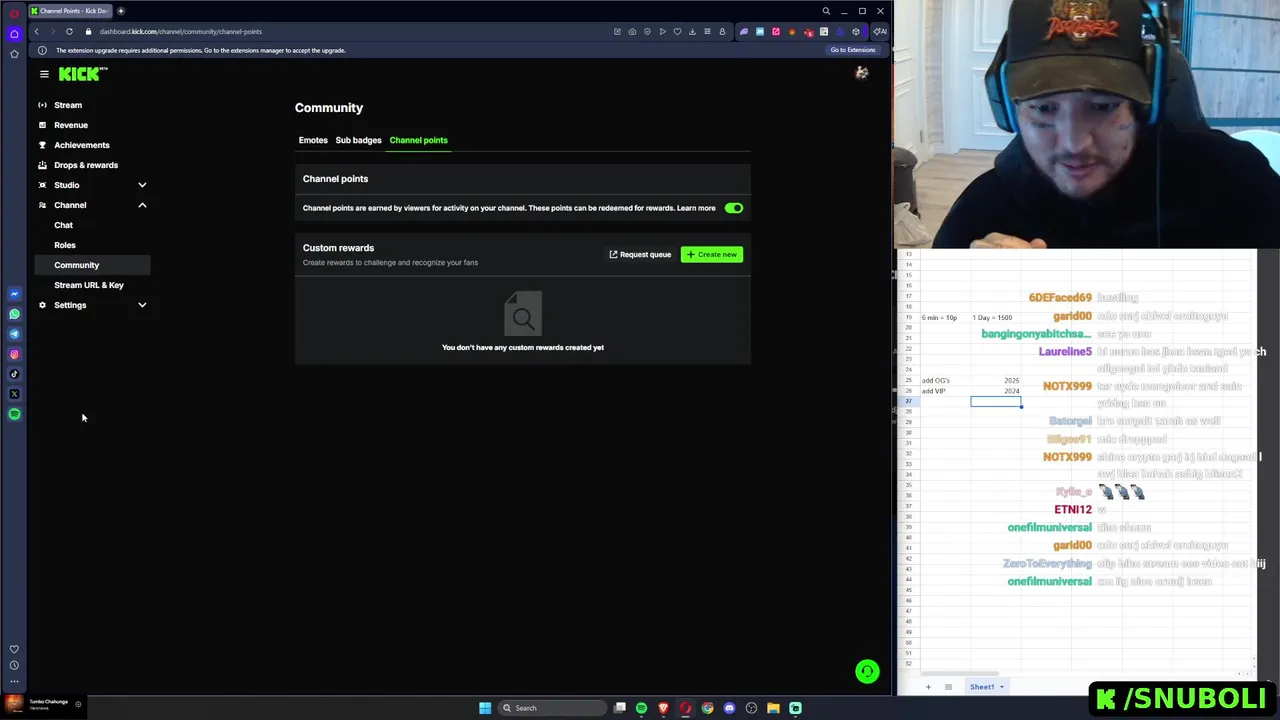The height and width of the screenshot is (720, 1280).
Task: Reload the page with the refresh icon
Action: pyautogui.click(x=69, y=31)
